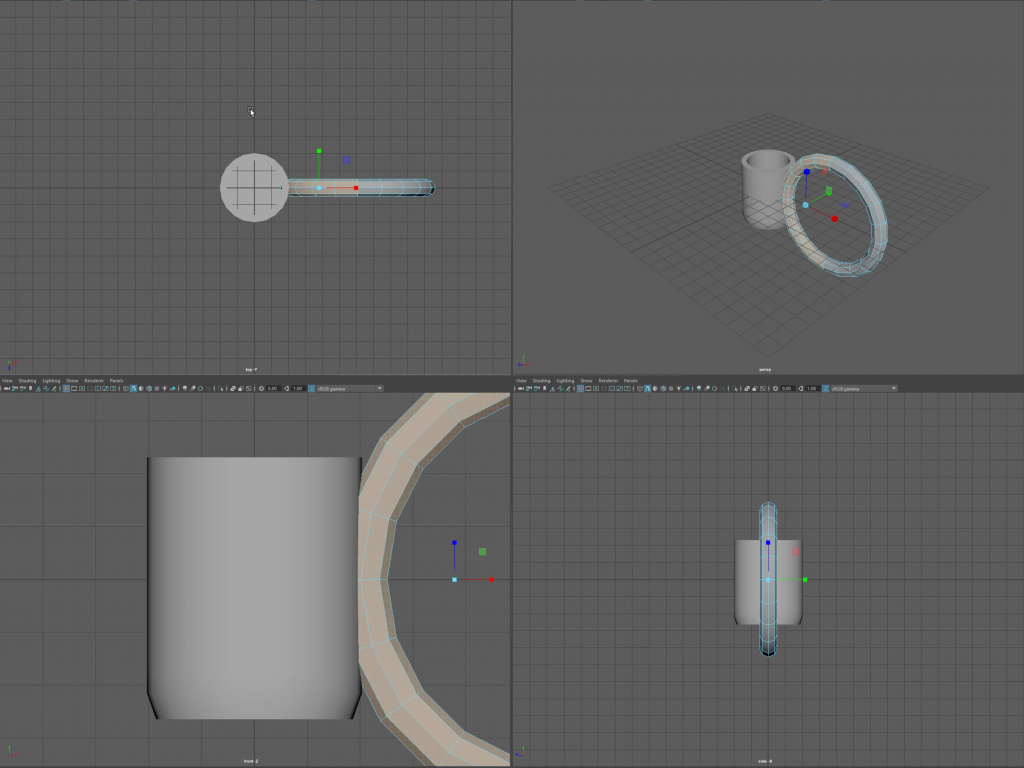Open Shading menu in the front panel

(x=27, y=381)
